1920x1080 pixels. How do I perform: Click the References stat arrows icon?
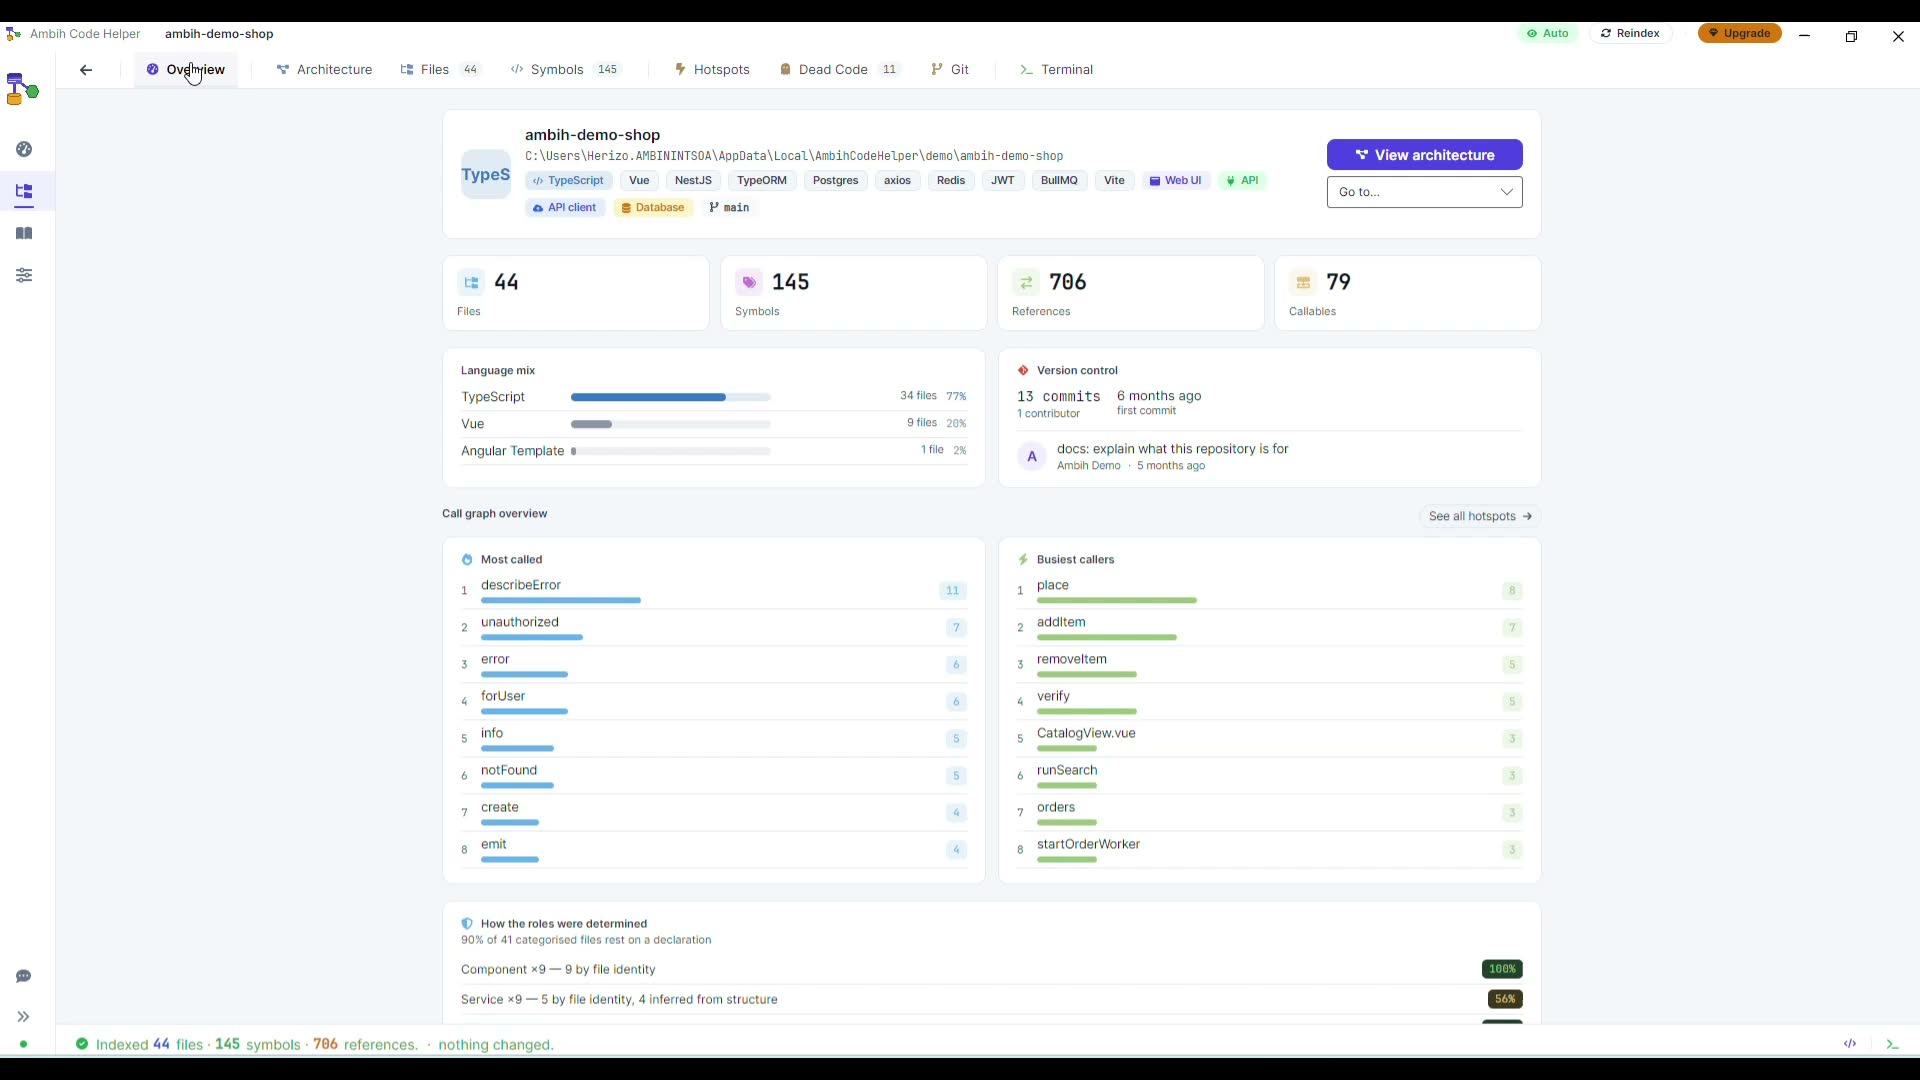(1026, 283)
